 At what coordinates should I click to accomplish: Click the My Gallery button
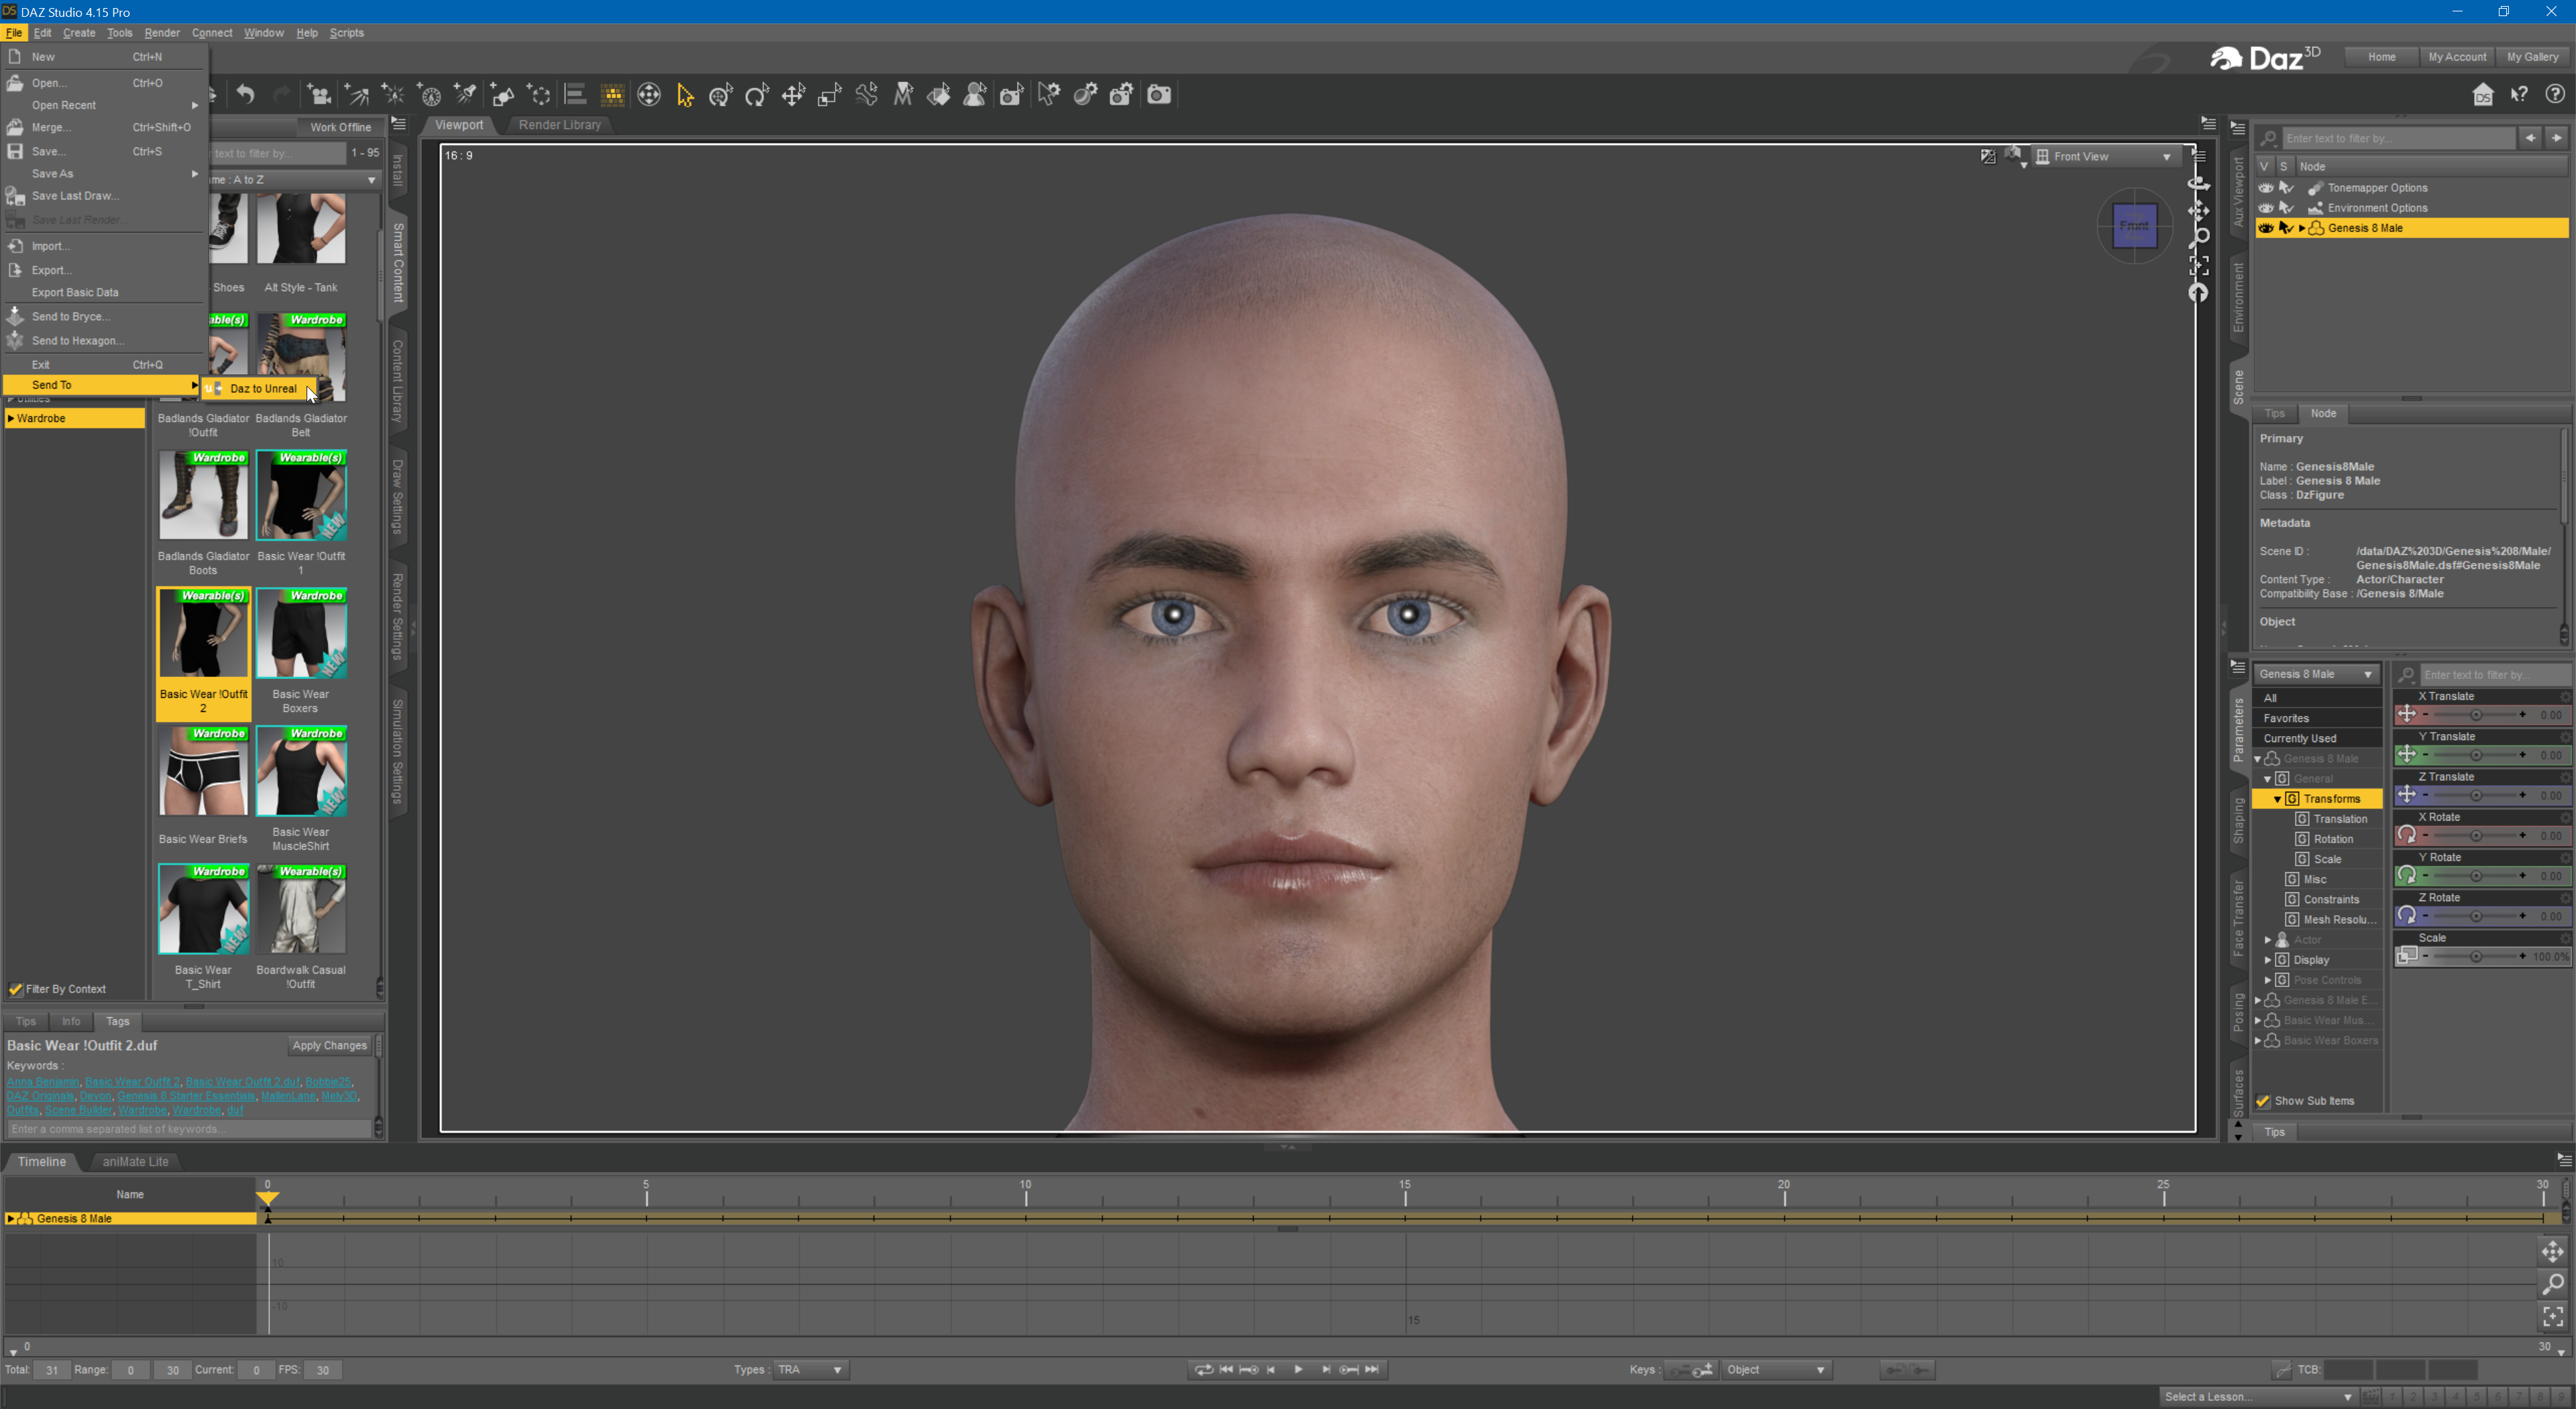pyautogui.click(x=2533, y=57)
